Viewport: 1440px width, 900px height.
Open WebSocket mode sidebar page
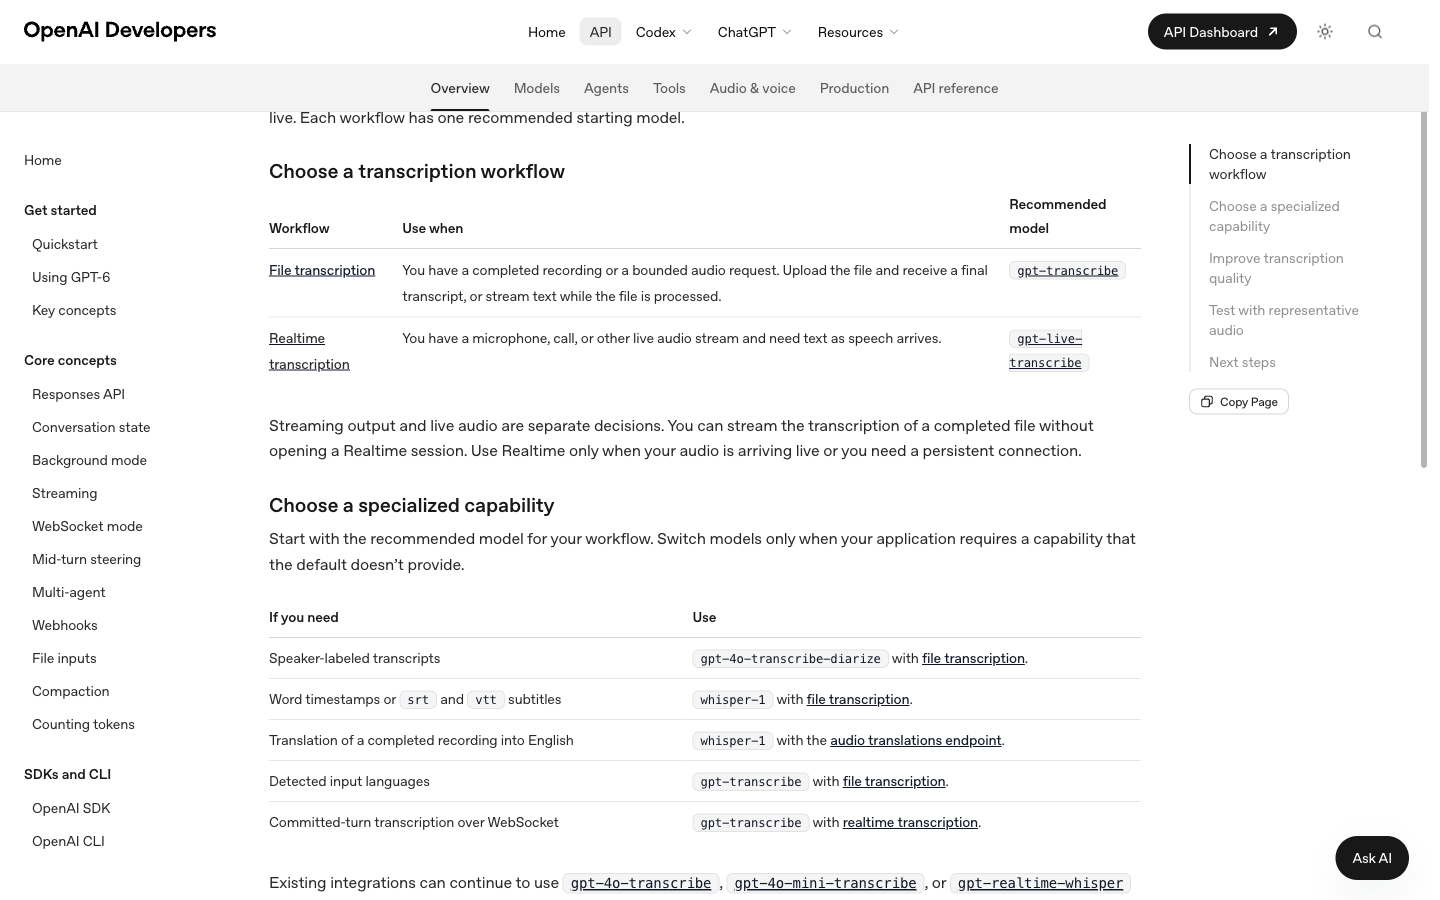click(x=87, y=526)
